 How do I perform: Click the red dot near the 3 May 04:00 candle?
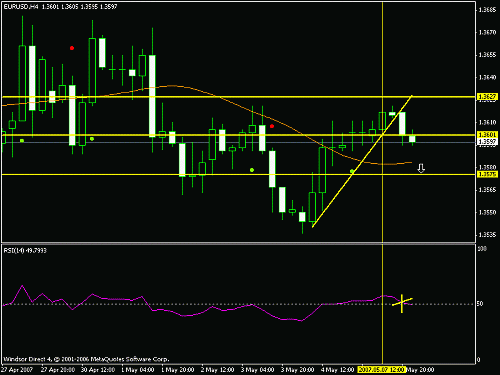(272, 126)
